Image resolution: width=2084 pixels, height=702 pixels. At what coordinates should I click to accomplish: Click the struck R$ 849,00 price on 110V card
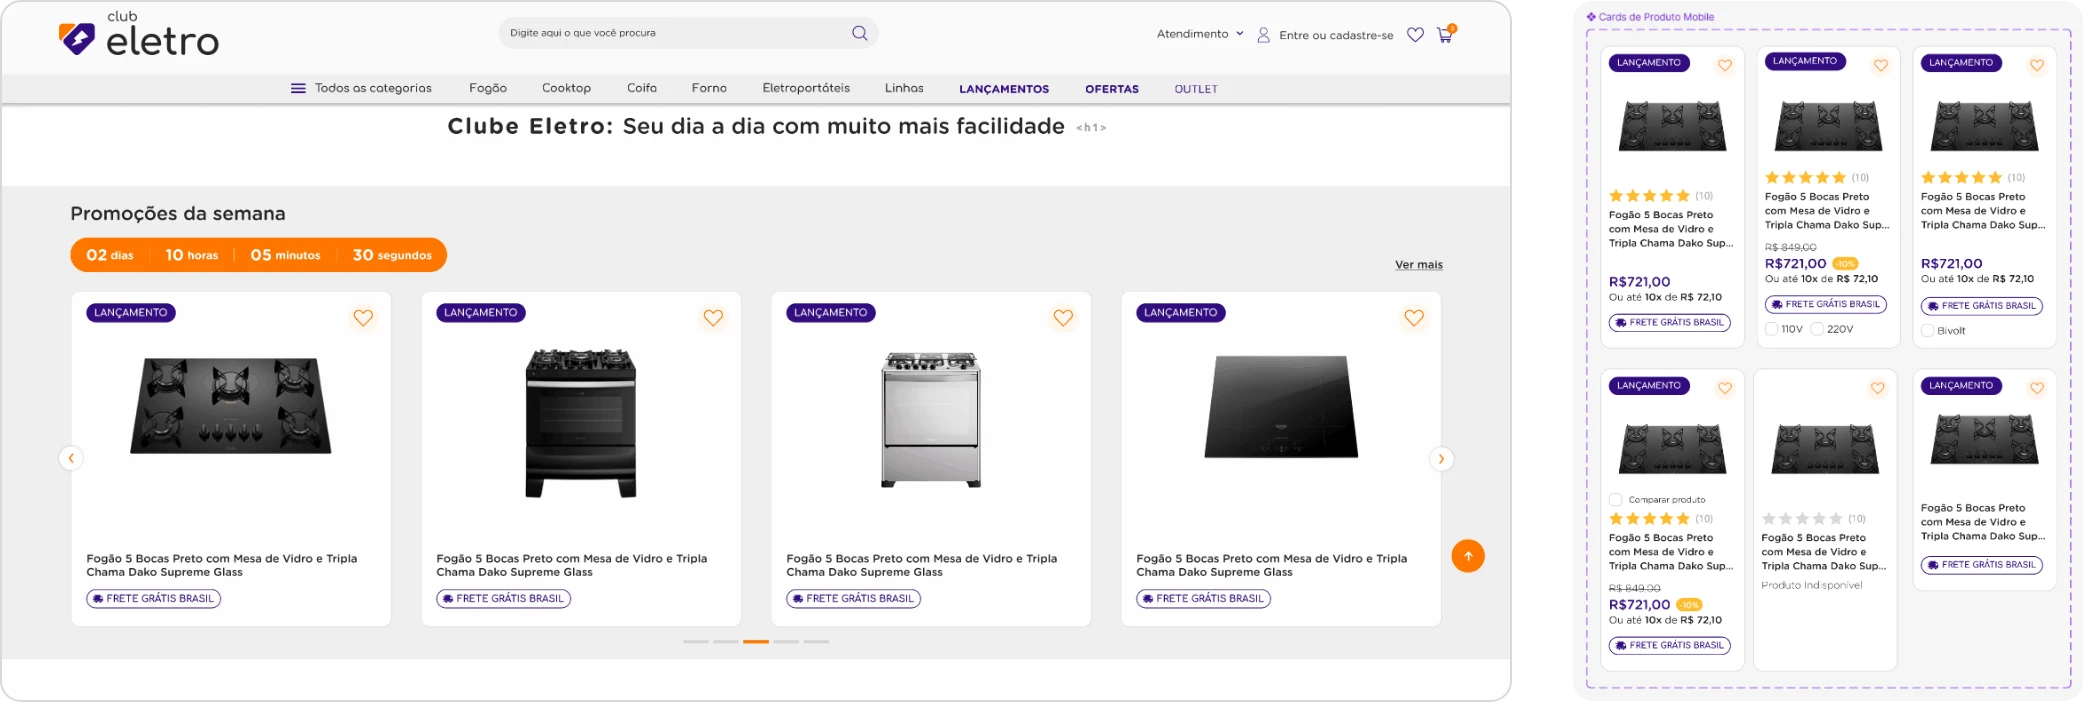(1791, 247)
